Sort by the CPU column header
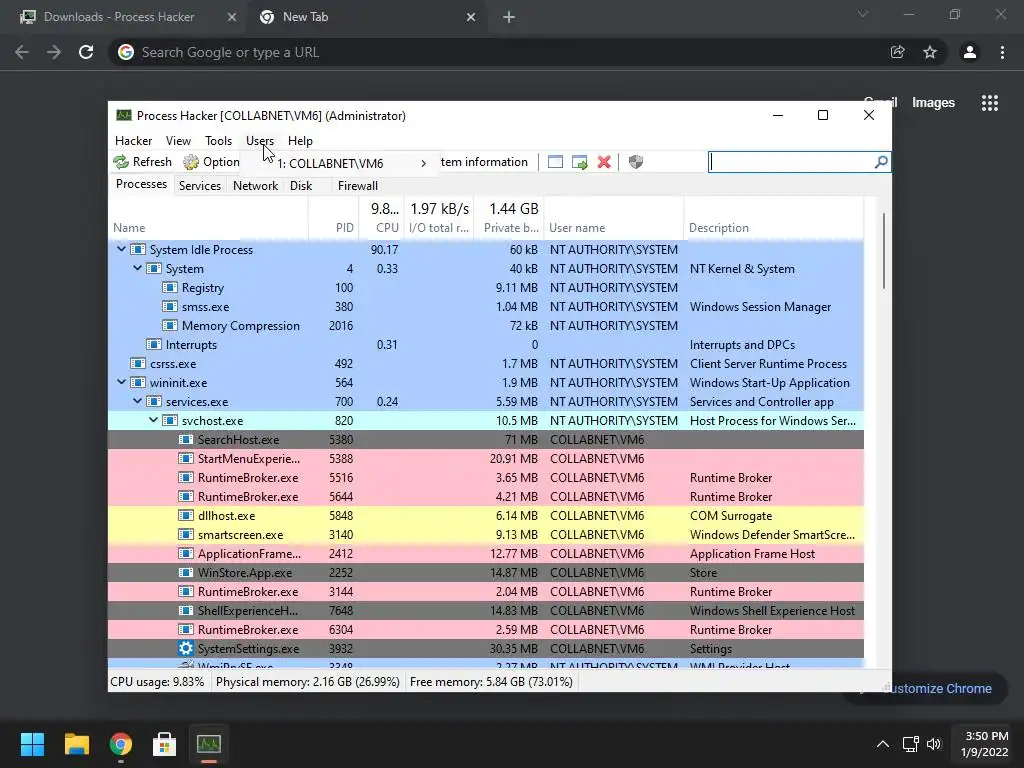The width and height of the screenshot is (1024, 768). (x=381, y=228)
